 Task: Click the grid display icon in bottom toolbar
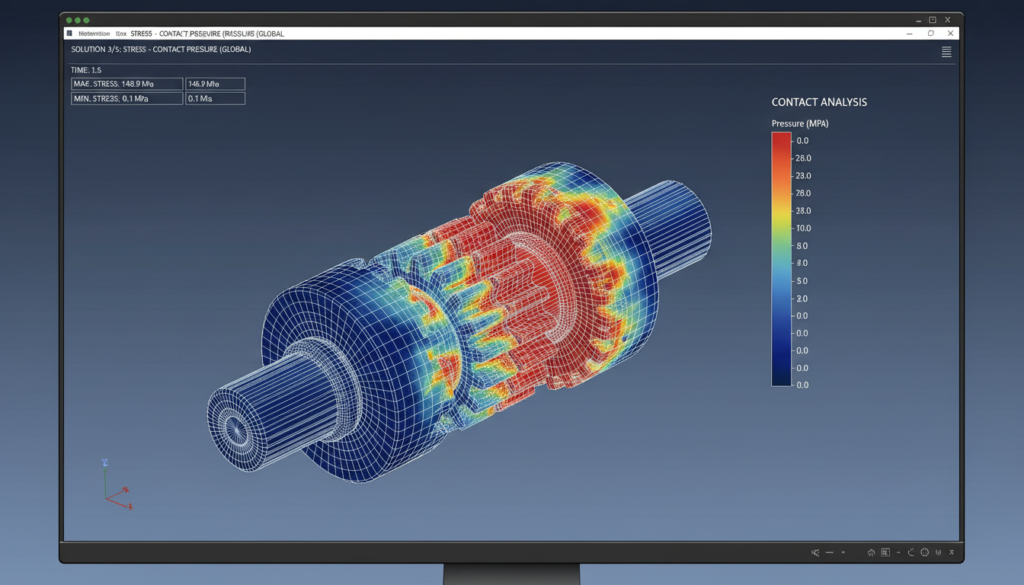click(886, 552)
